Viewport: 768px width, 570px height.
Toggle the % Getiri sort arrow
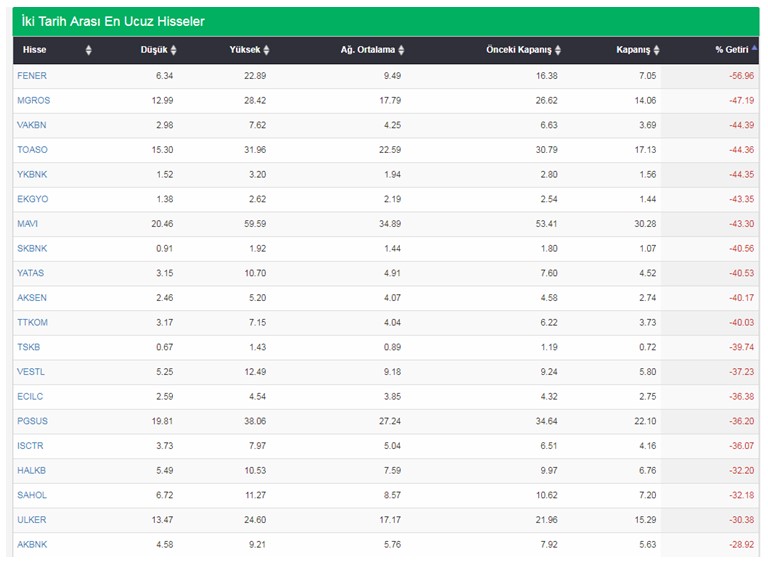point(754,48)
